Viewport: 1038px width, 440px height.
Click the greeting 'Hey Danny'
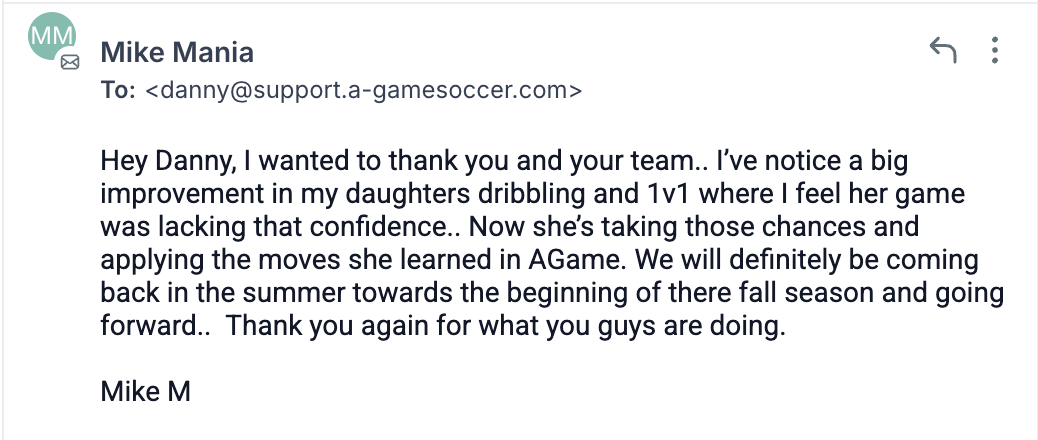tap(166, 161)
